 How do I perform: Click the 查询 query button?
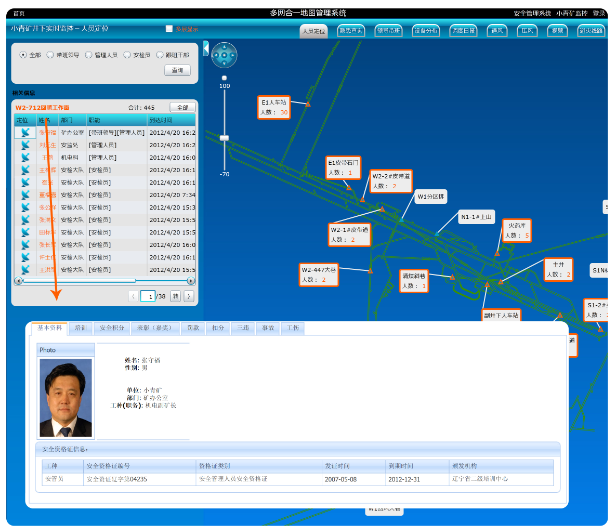(177, 70)
